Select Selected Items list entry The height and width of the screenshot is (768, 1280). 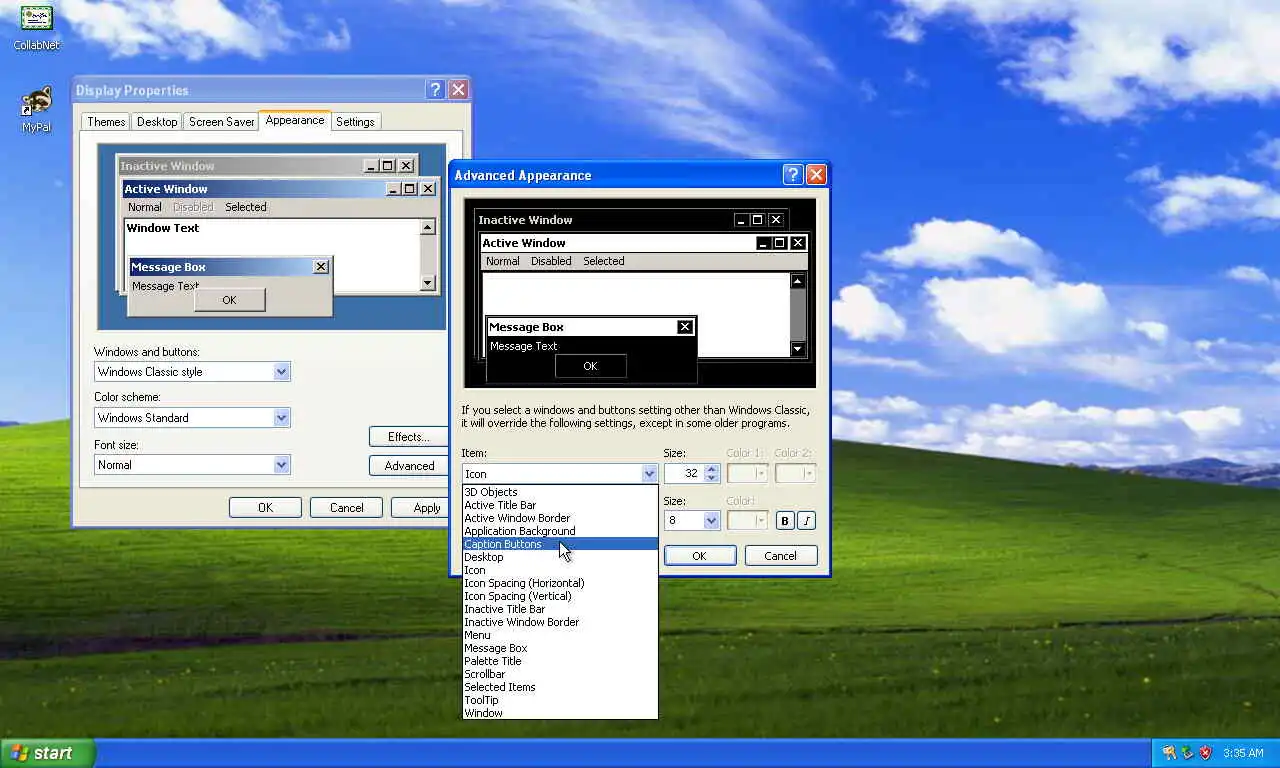tap(560, 687)
